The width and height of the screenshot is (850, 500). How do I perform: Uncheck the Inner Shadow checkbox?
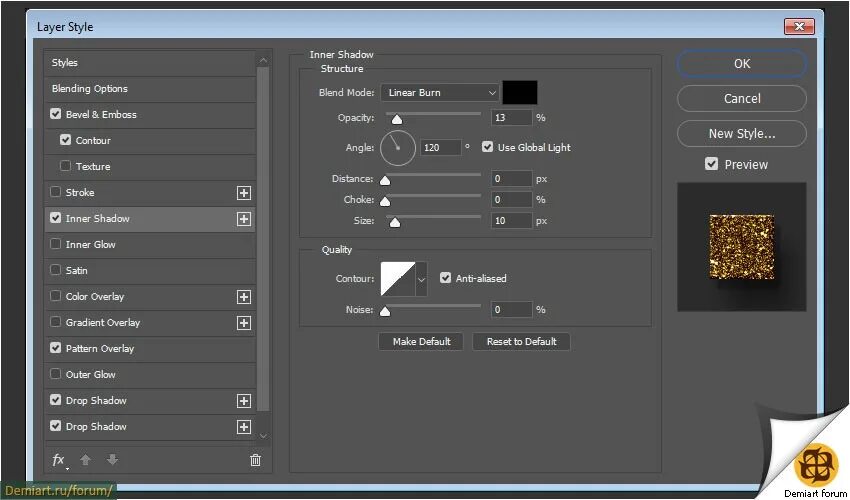pyautogui.click(x=55, y=218)
